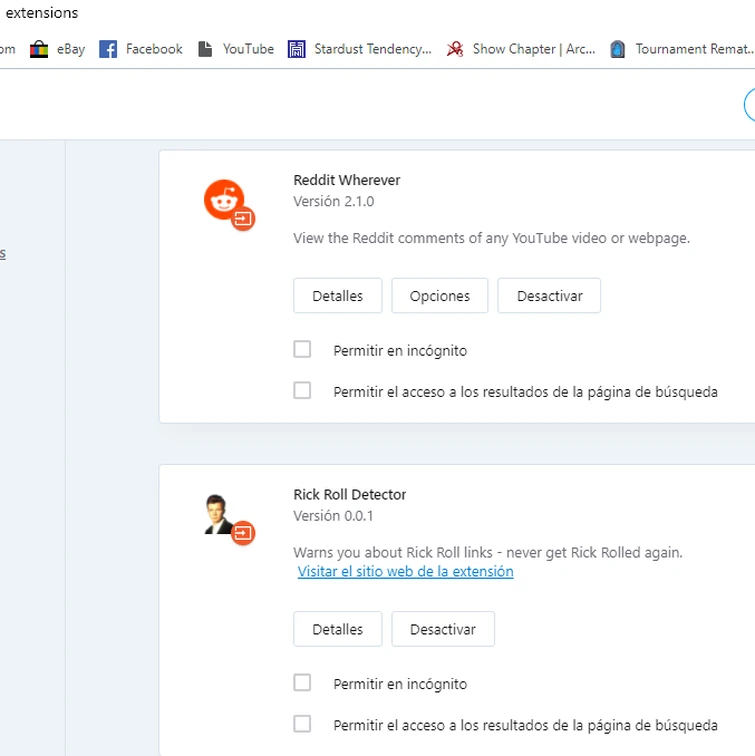Follow 'Visitar el sitio web de la extensión' link
Viewport: 755px width, 756px height.
tap(405, 572)
